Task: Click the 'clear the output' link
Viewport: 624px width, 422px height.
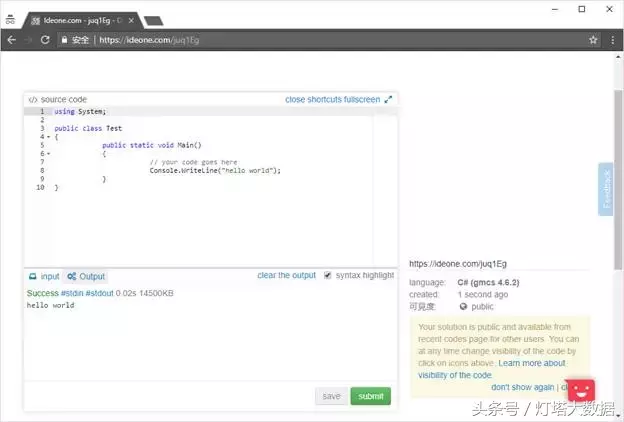Action: (286, 275)
